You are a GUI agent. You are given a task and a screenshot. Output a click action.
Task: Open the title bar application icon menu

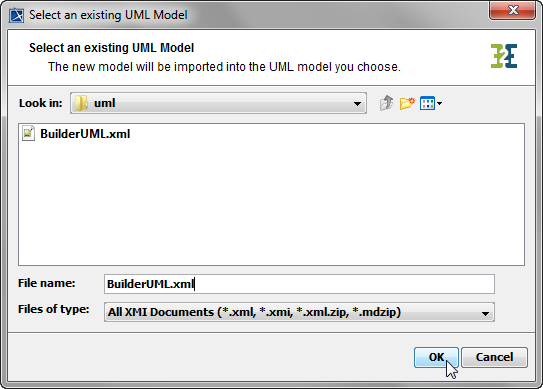16,15
